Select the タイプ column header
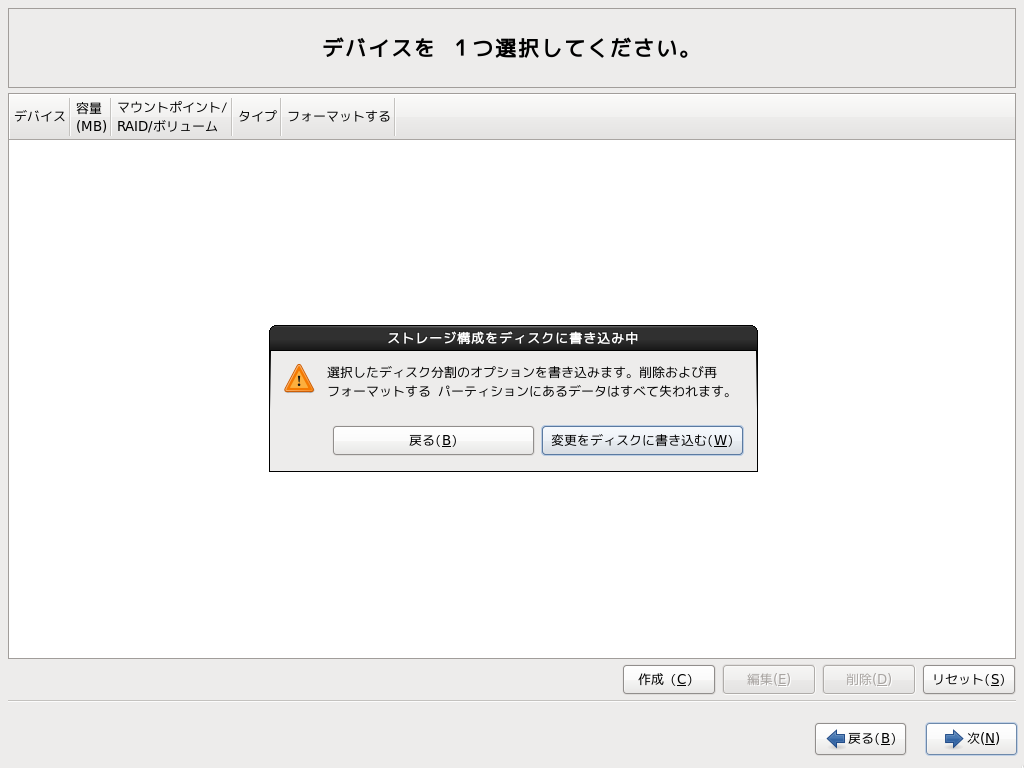Image resolution: width=1024 pixels, height=768 pixels. click(x=256, y=116)
